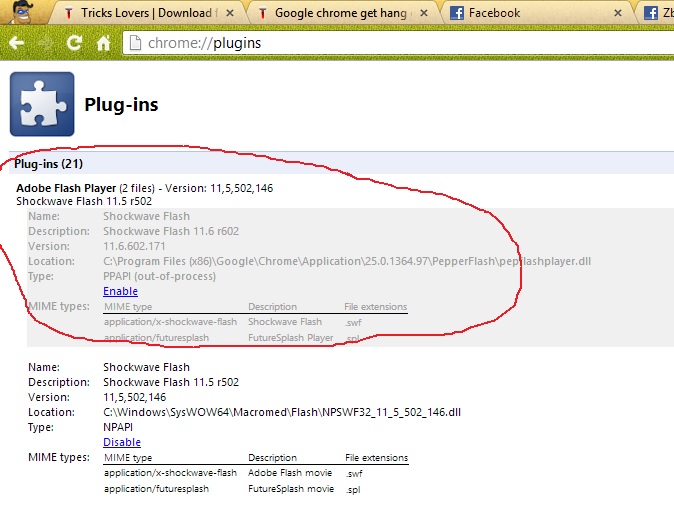
Task: Click the page icon in address bar
Action: tap(135, 43)
